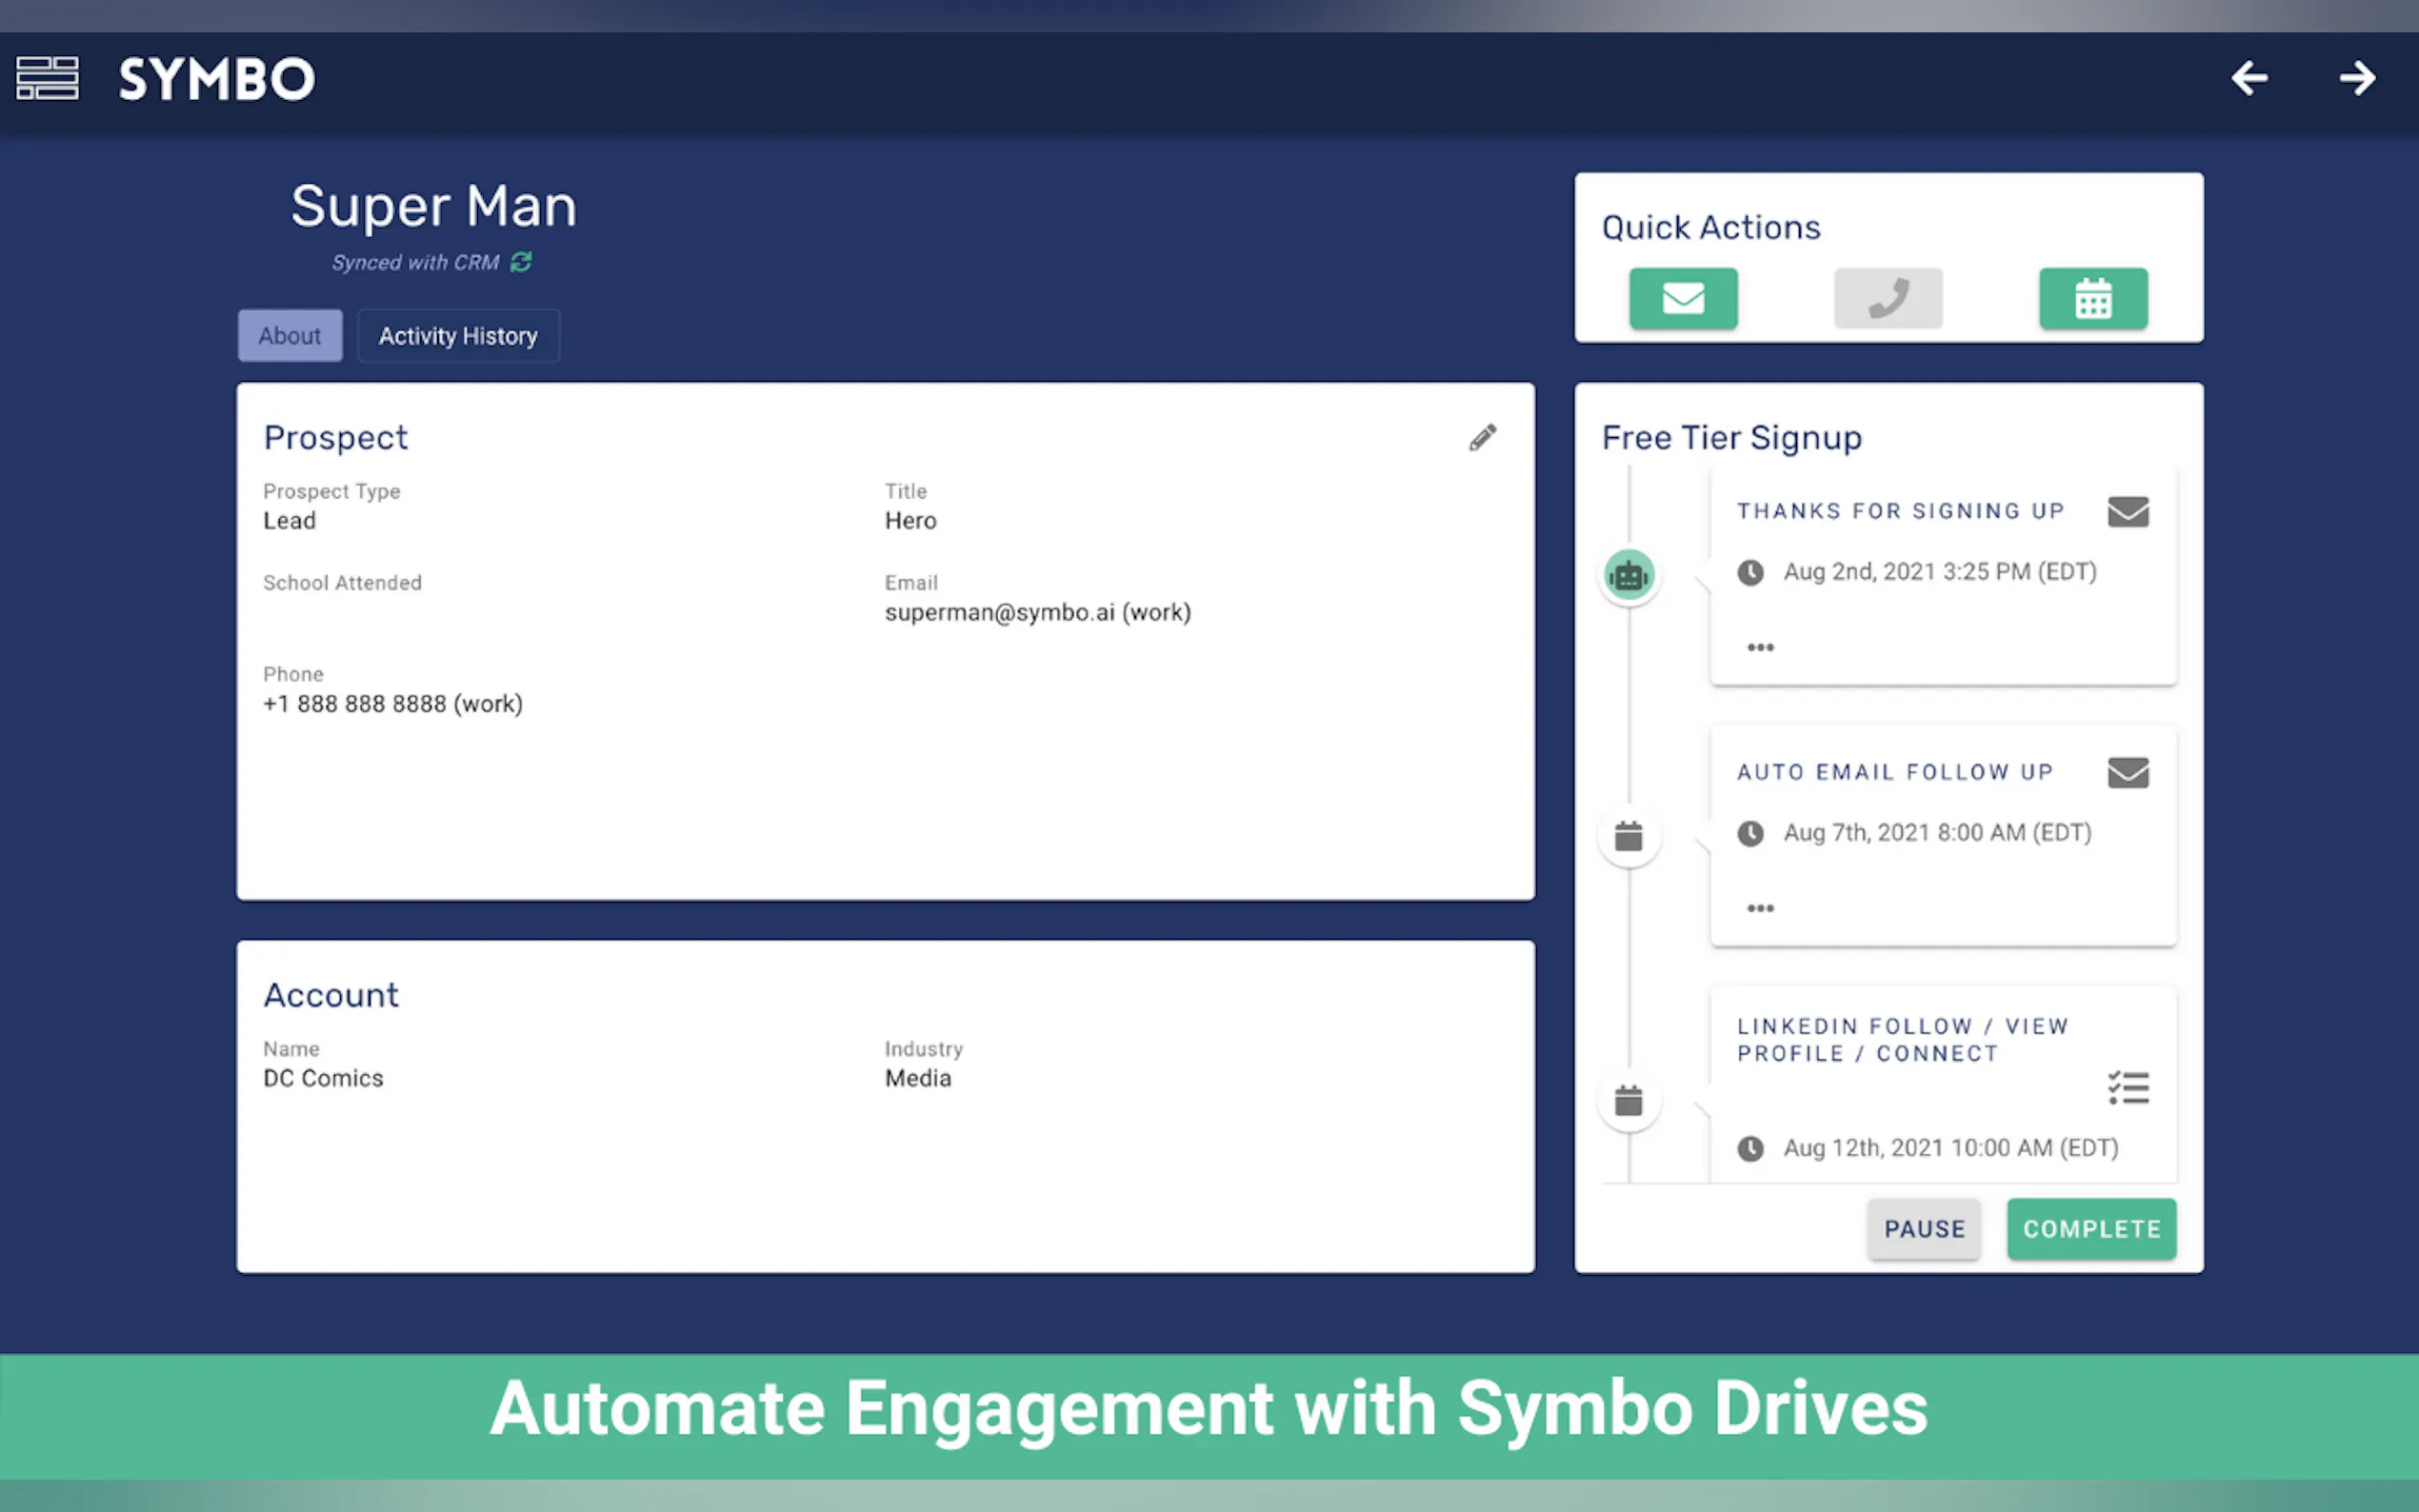Click robot timeline marker for first step
The height and width of the screenshot is (1512, 2419).
tap(1629, 576)
